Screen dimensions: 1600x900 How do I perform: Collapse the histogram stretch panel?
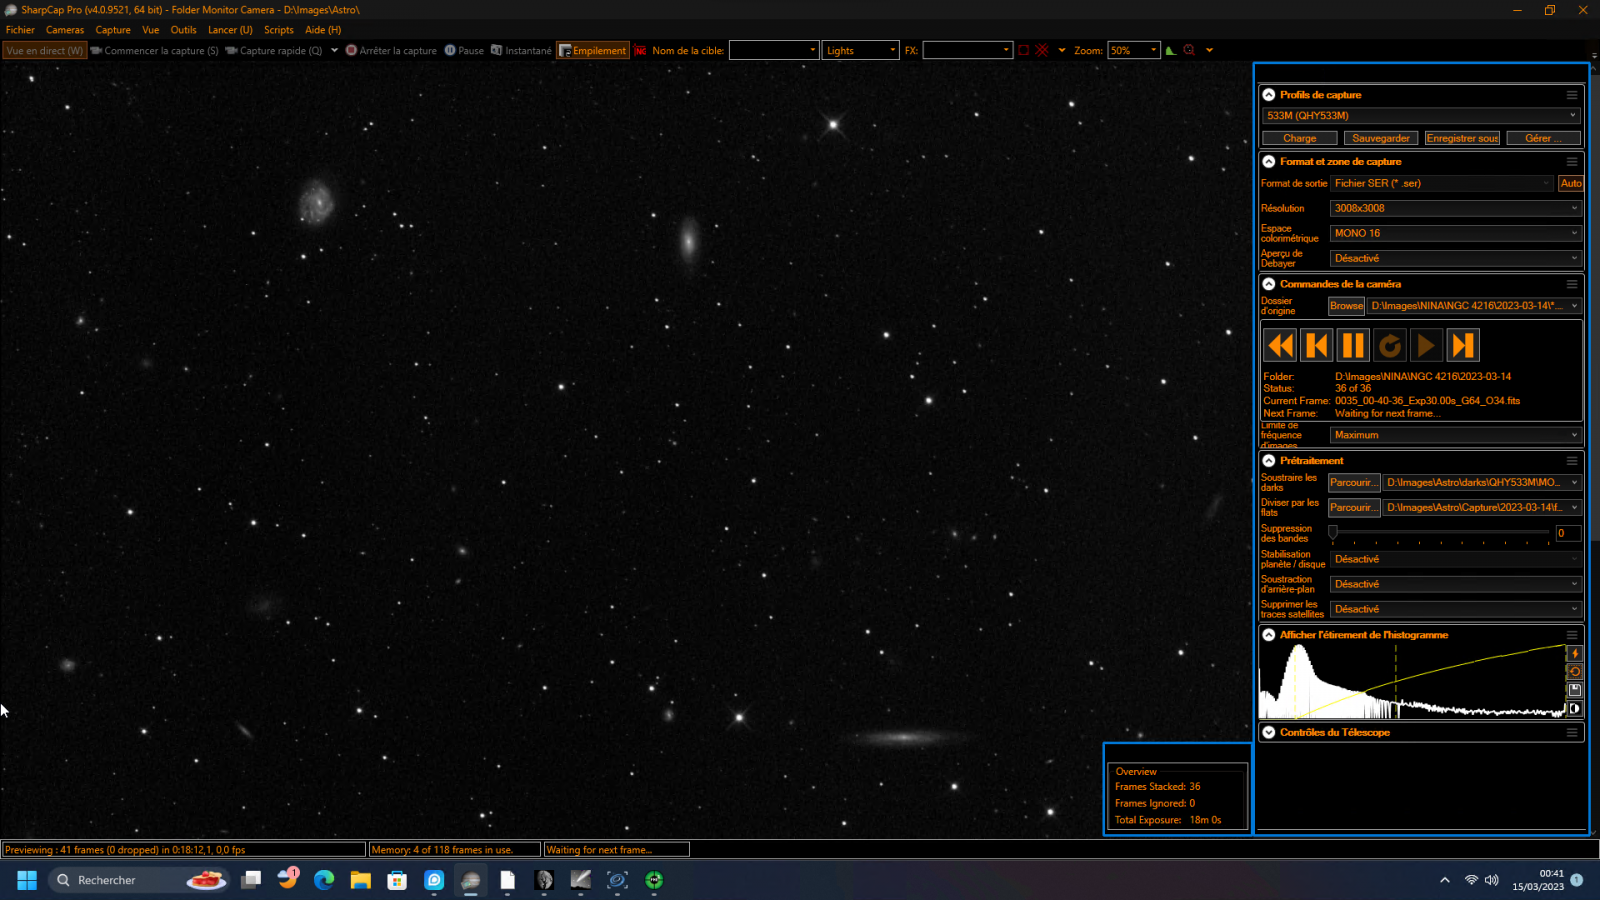point(1269,635)
